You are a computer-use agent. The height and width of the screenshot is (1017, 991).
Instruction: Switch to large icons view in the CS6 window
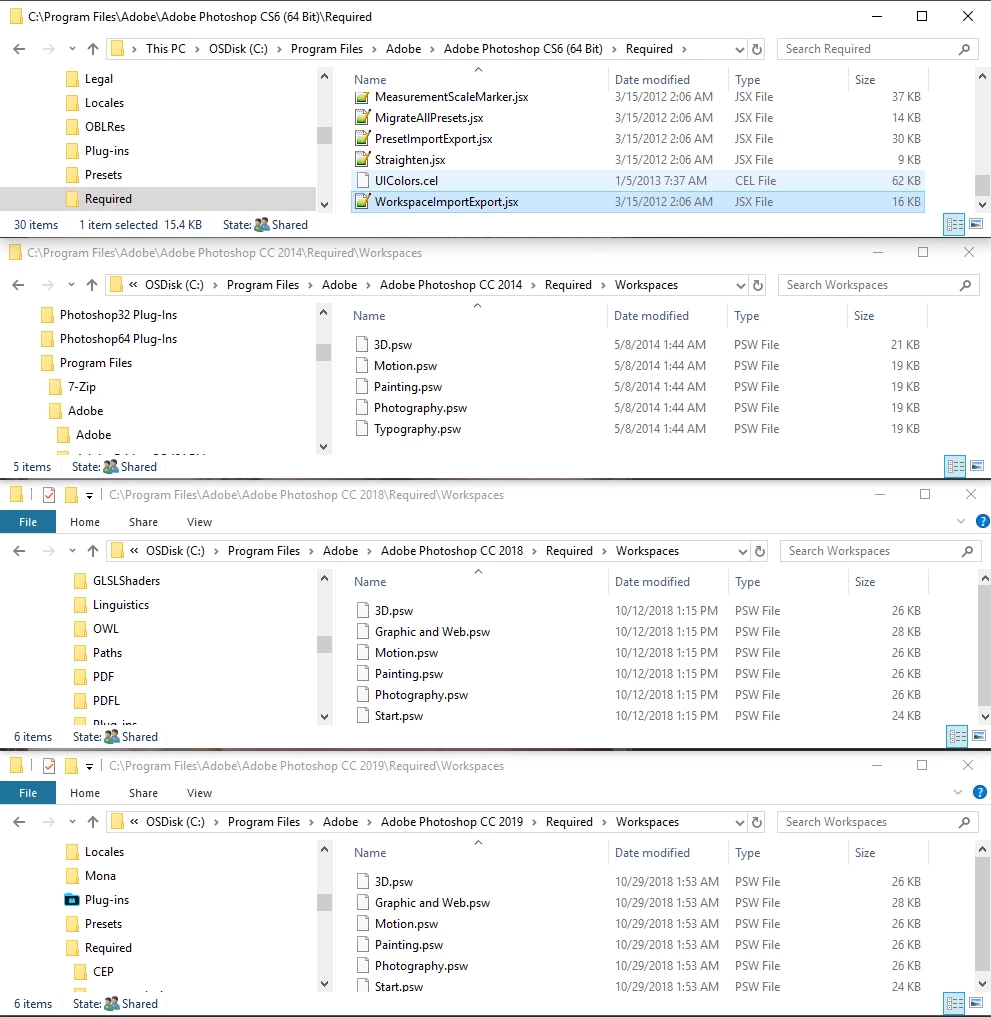point(976,224)
